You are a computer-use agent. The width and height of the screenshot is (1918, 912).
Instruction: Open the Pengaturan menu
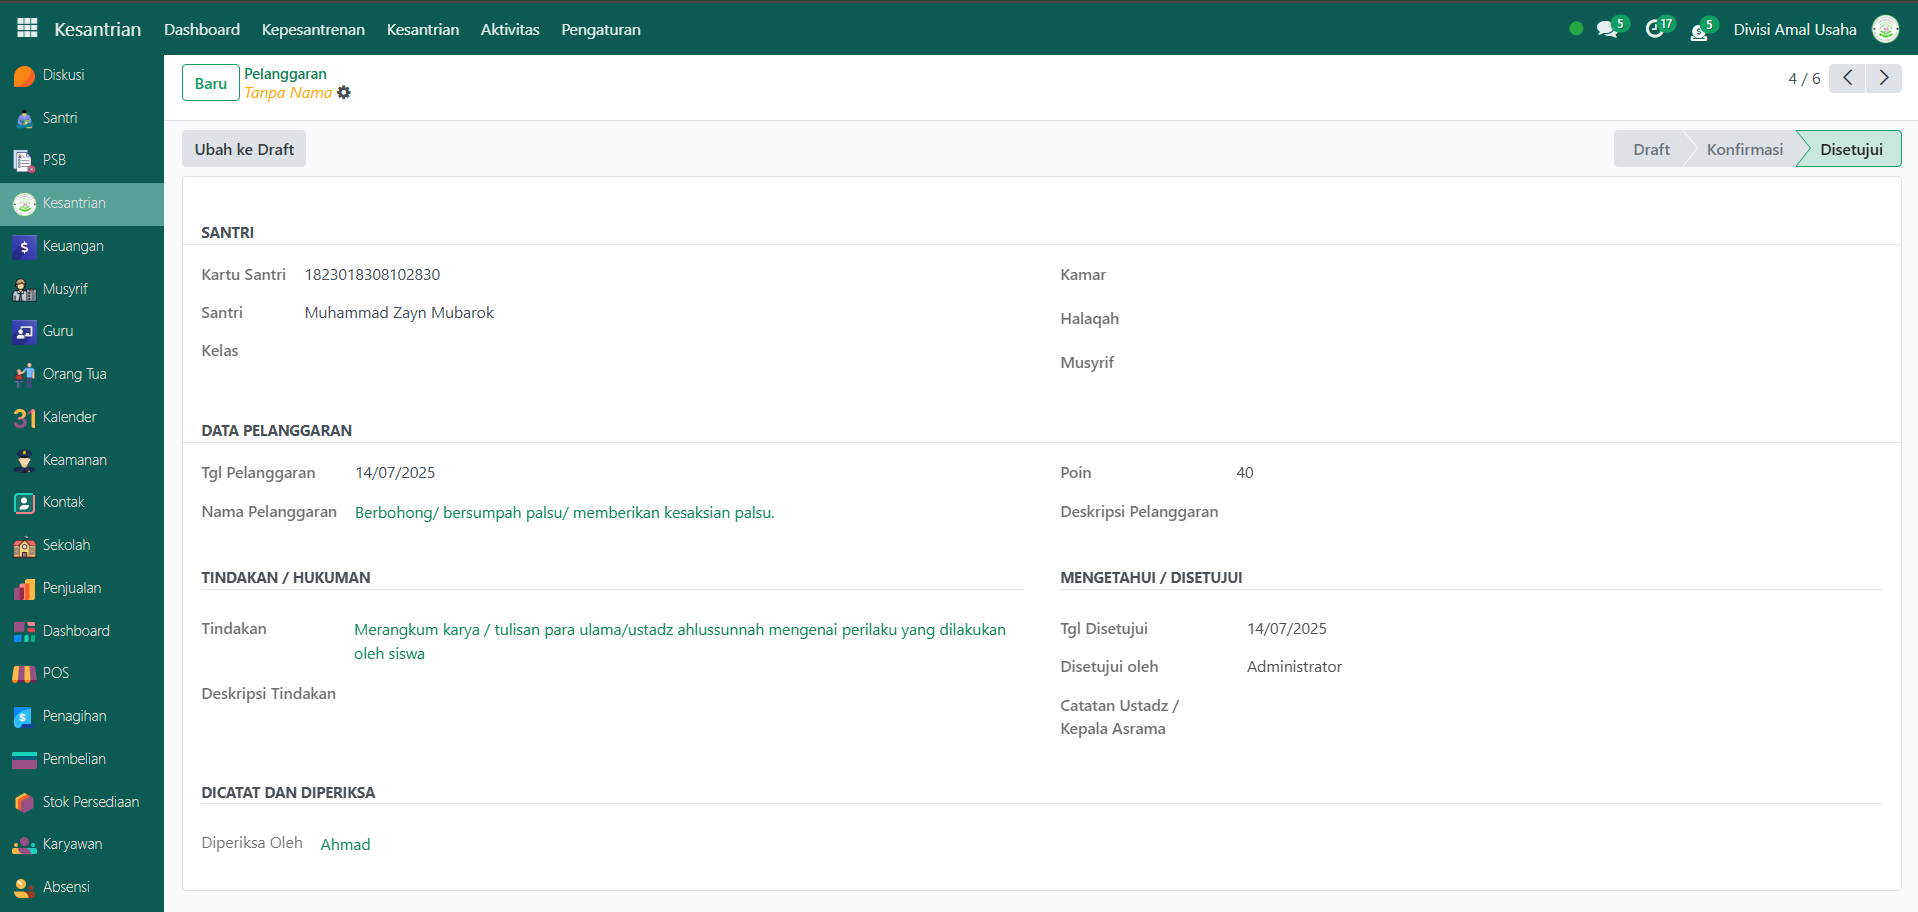coord(600,30)
